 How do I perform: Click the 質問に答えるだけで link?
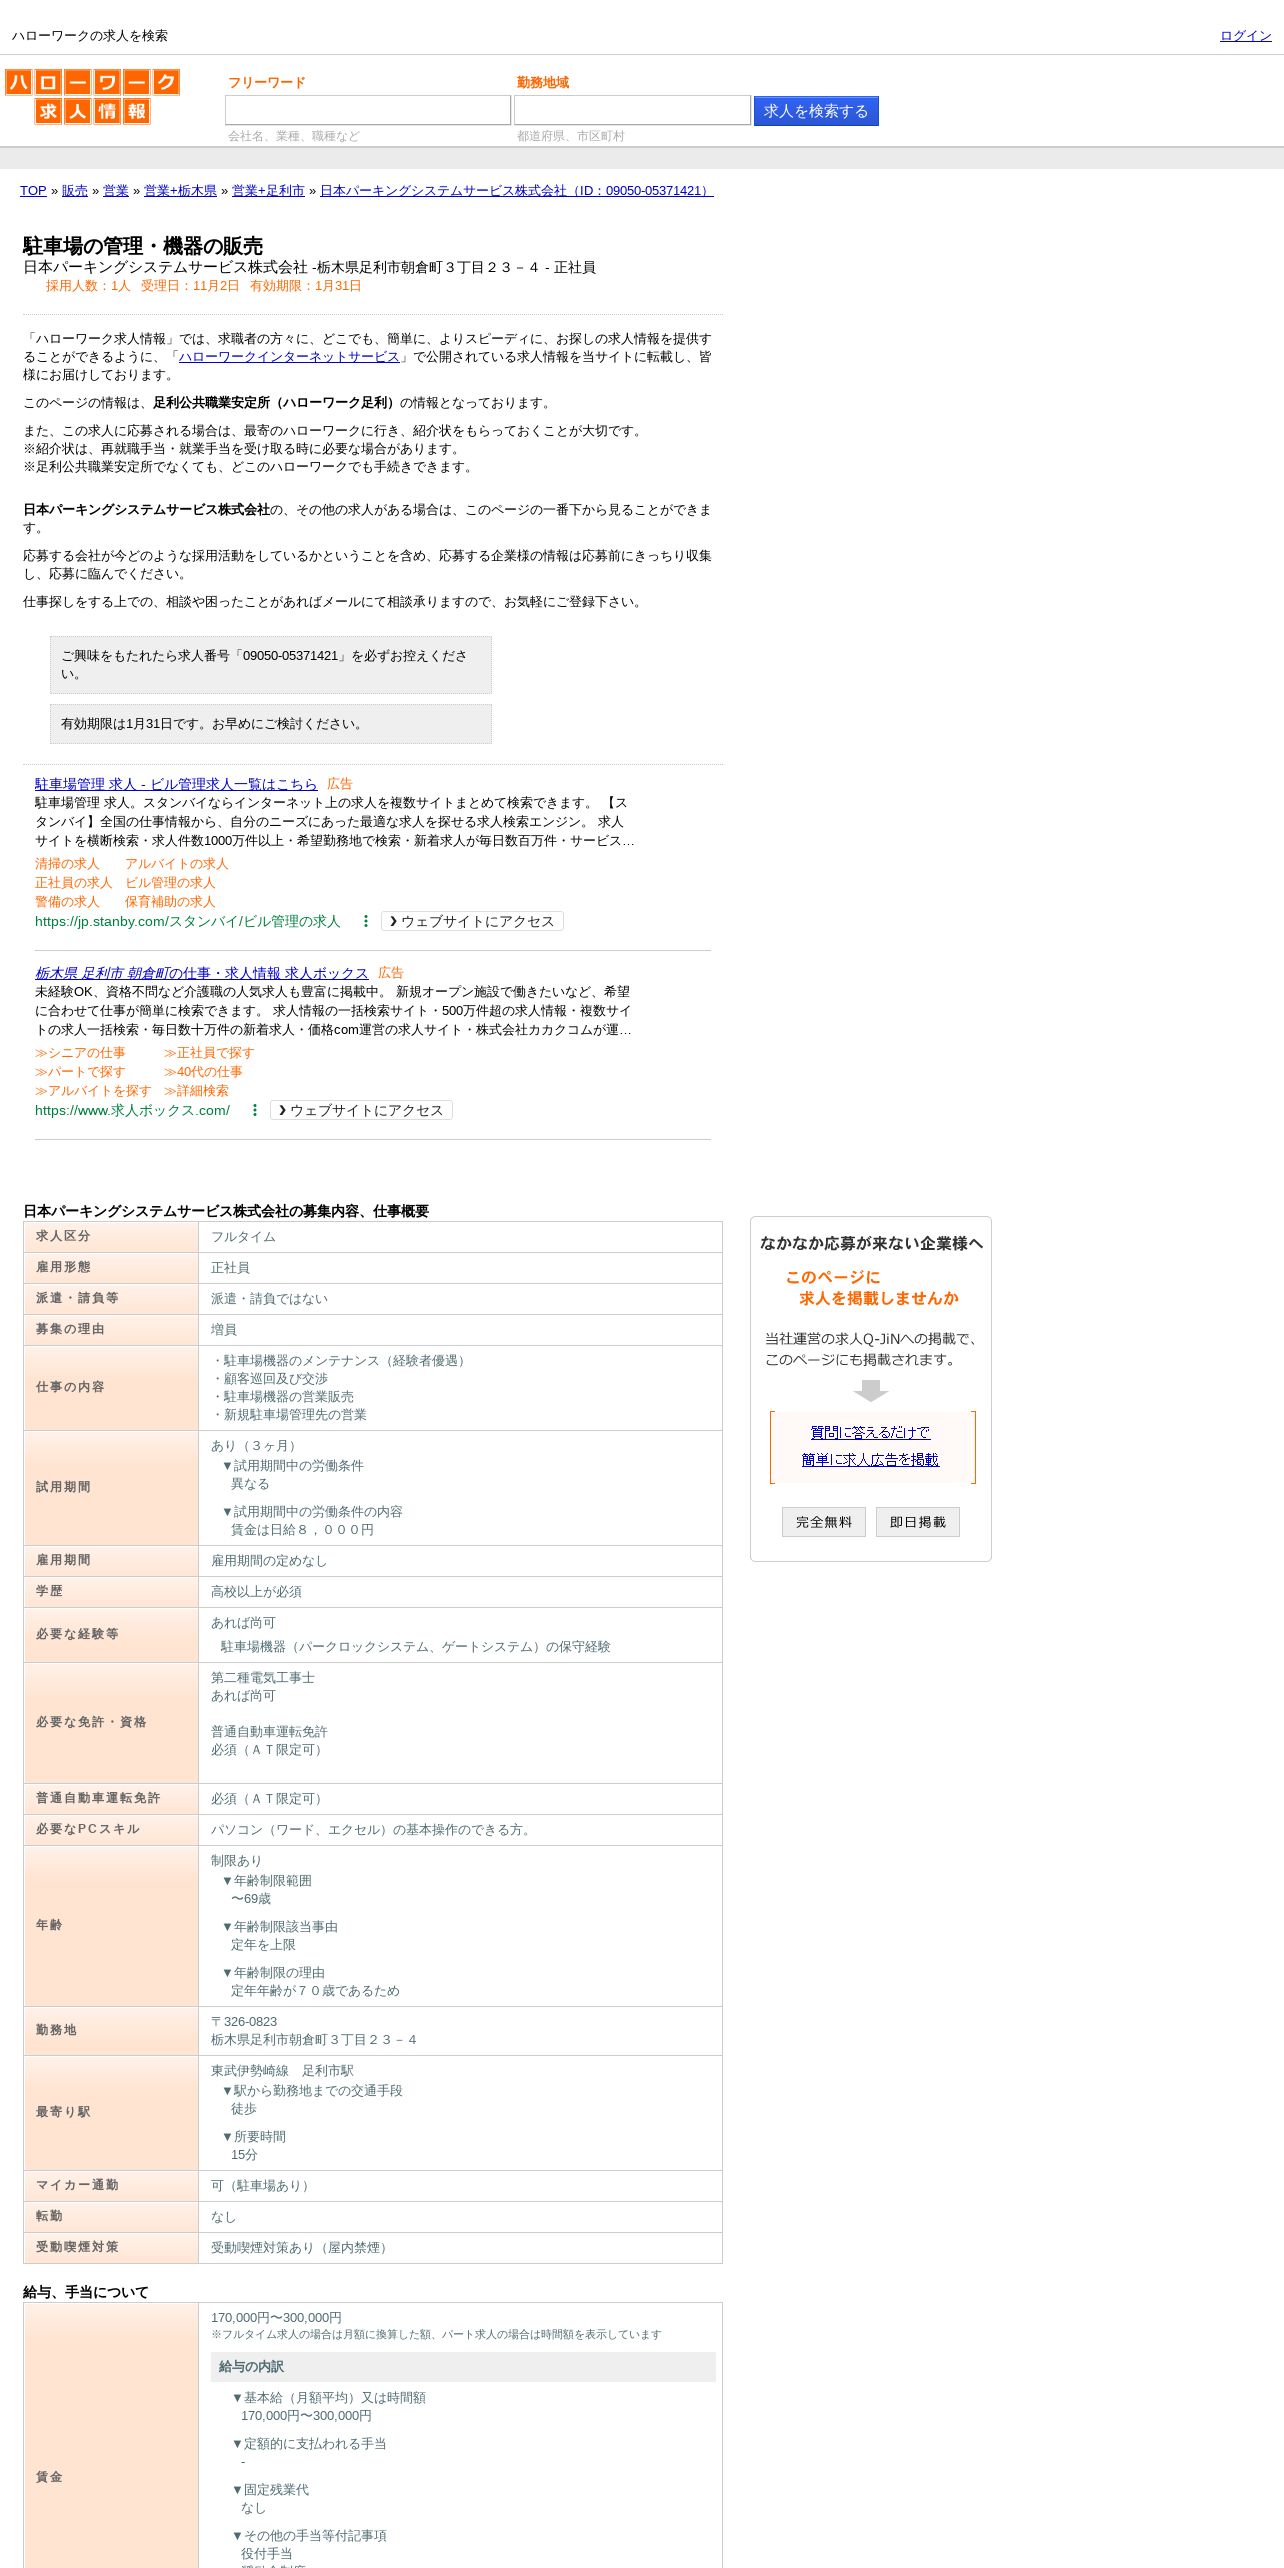(870, 1433)
